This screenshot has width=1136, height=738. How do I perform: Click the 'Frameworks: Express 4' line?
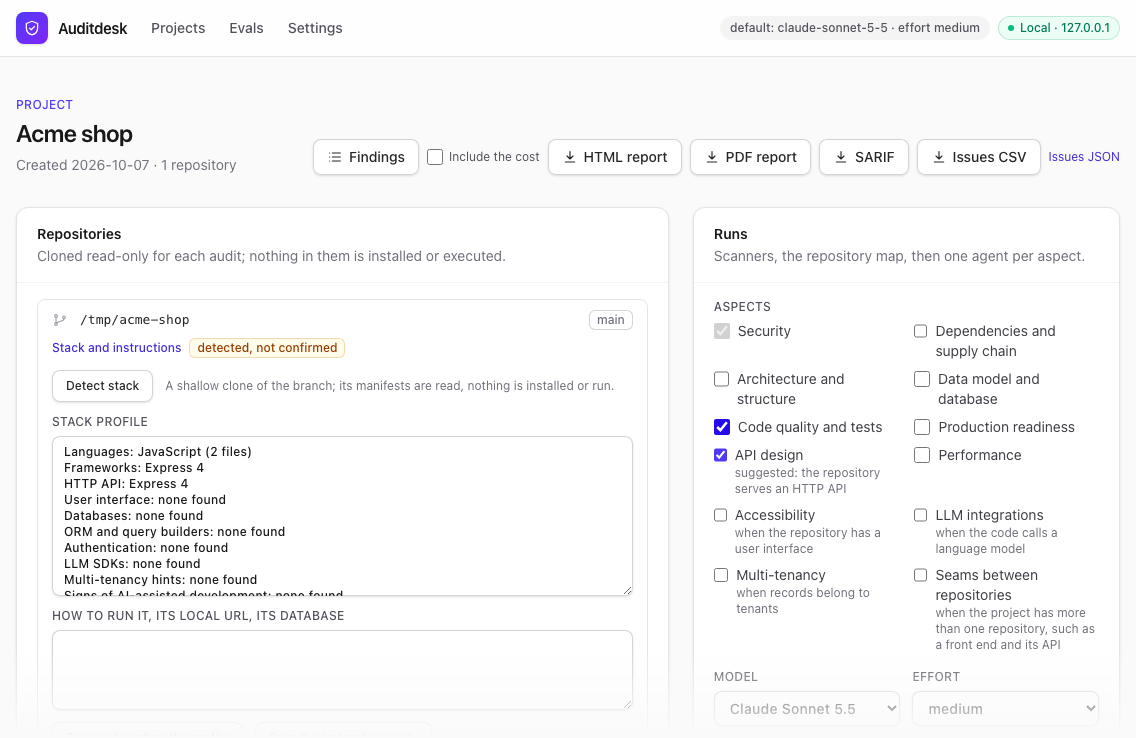pos(134,468)
